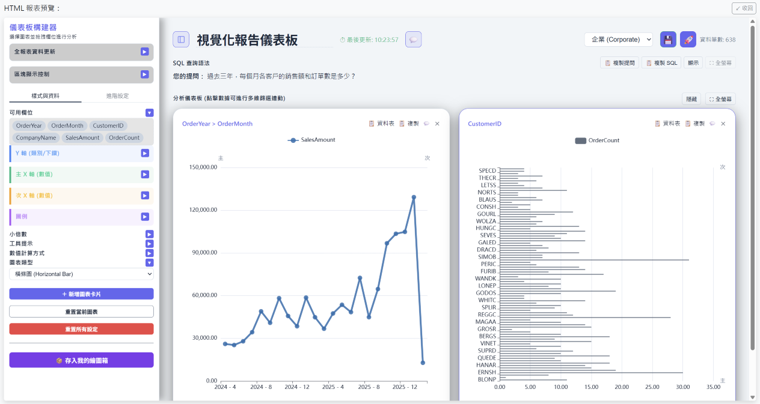Click the peak data point on SalesAmount line
This screenshot has width=760, height=404.
tap(414, 197)
